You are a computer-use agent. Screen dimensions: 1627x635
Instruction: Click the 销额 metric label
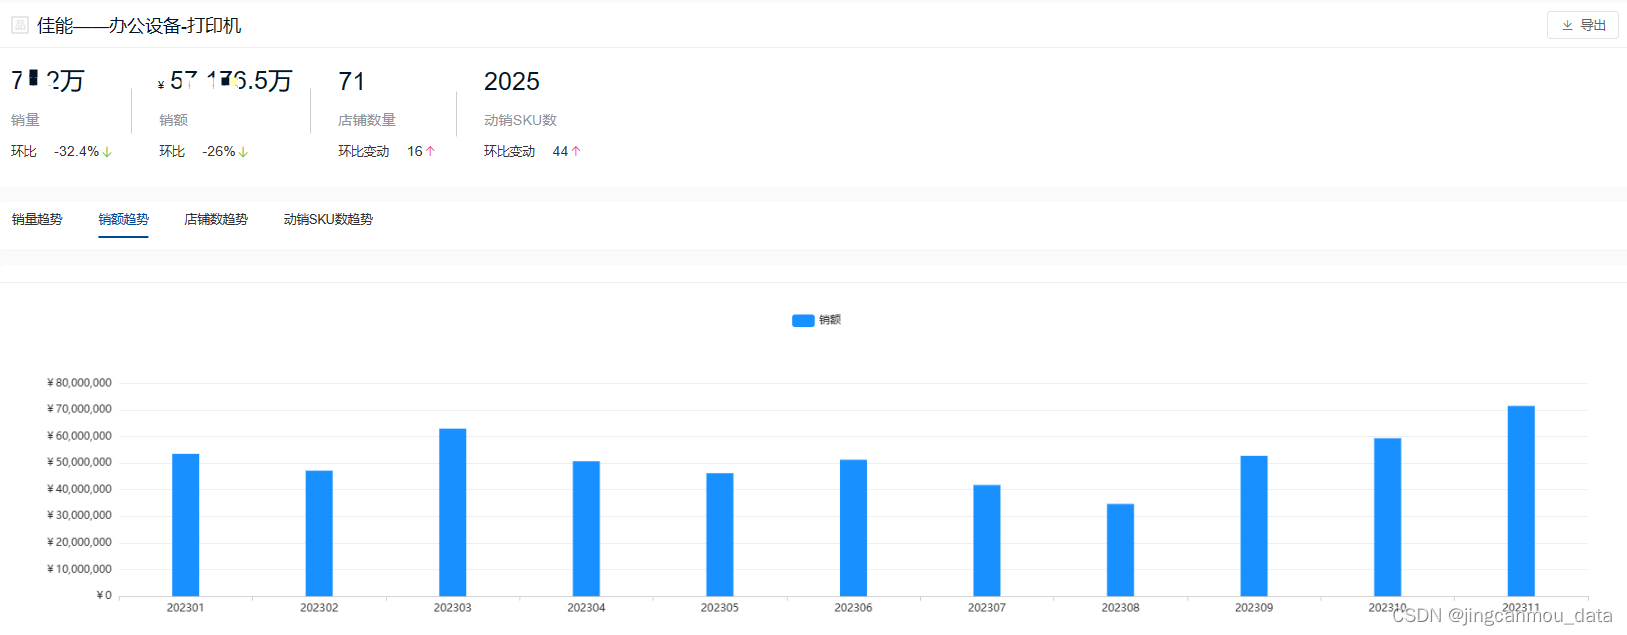coord(173,120)
